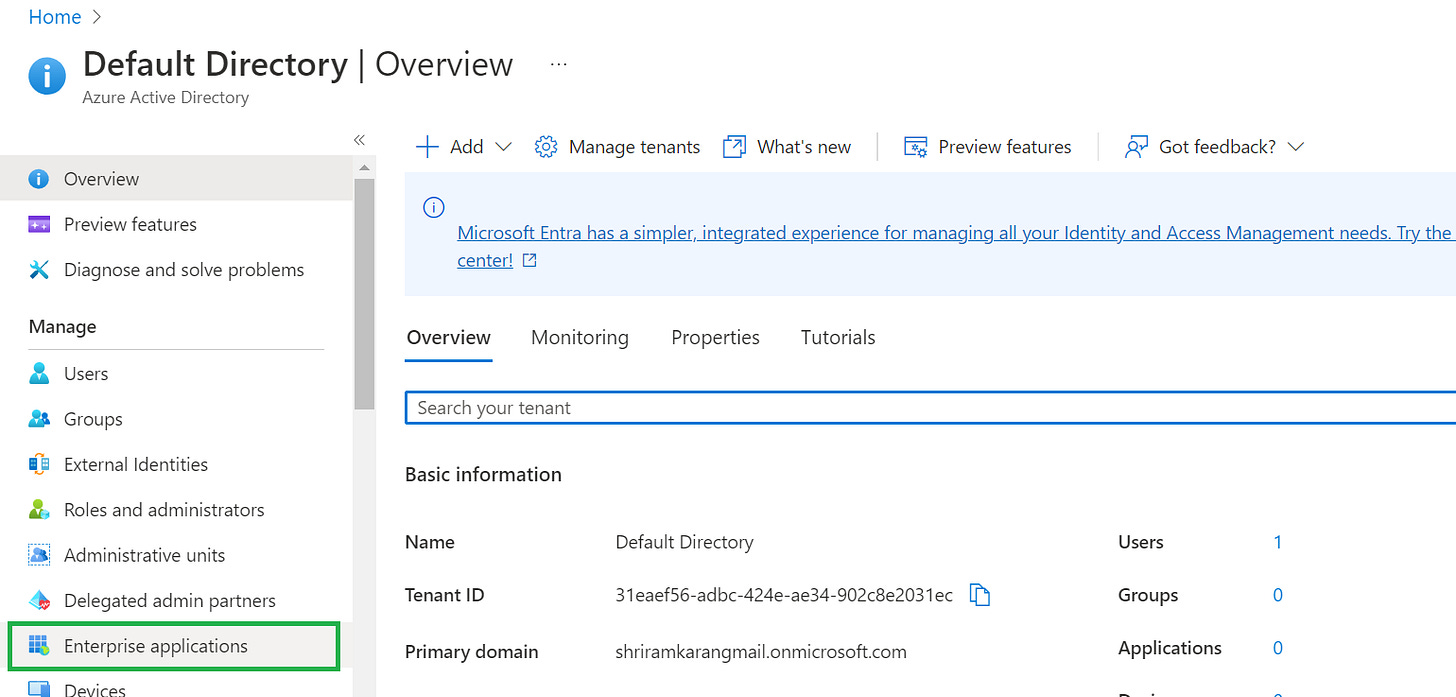Click What's new button
This screenshot has height=697, width=1456.
click(787, 147)
